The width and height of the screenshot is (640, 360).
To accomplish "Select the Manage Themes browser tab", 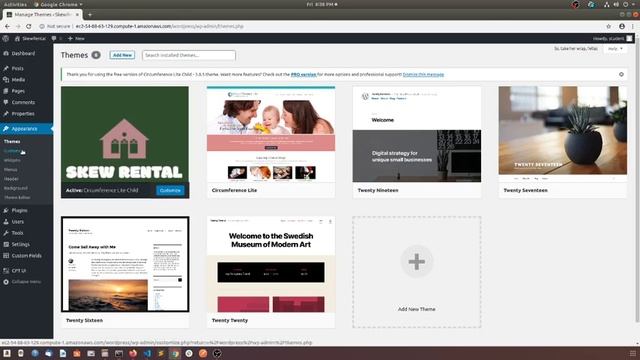I will 43,15.
